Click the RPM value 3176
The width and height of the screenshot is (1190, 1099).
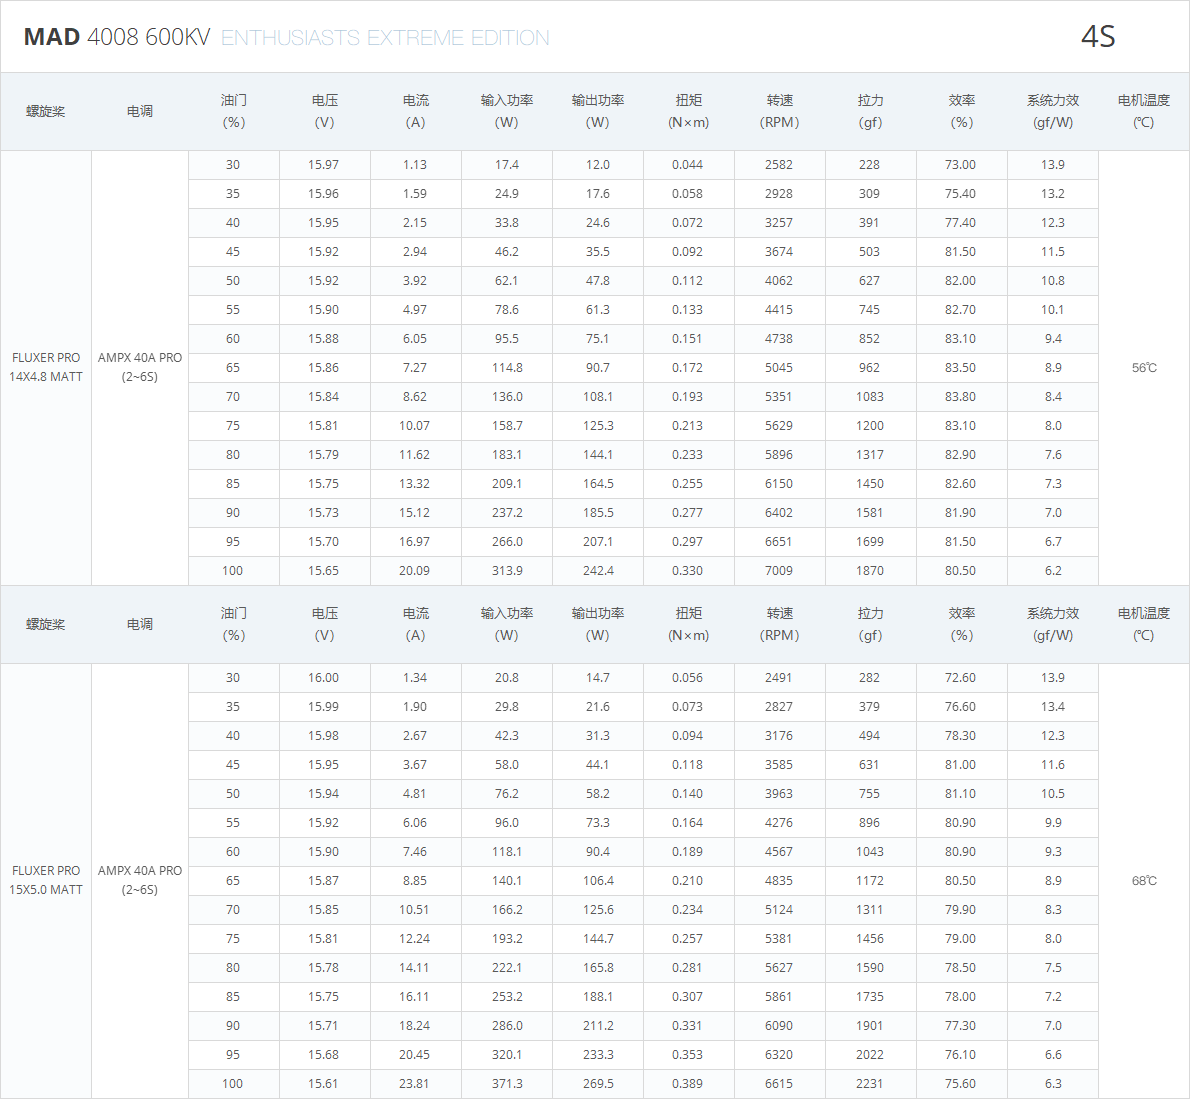(779, 736)
